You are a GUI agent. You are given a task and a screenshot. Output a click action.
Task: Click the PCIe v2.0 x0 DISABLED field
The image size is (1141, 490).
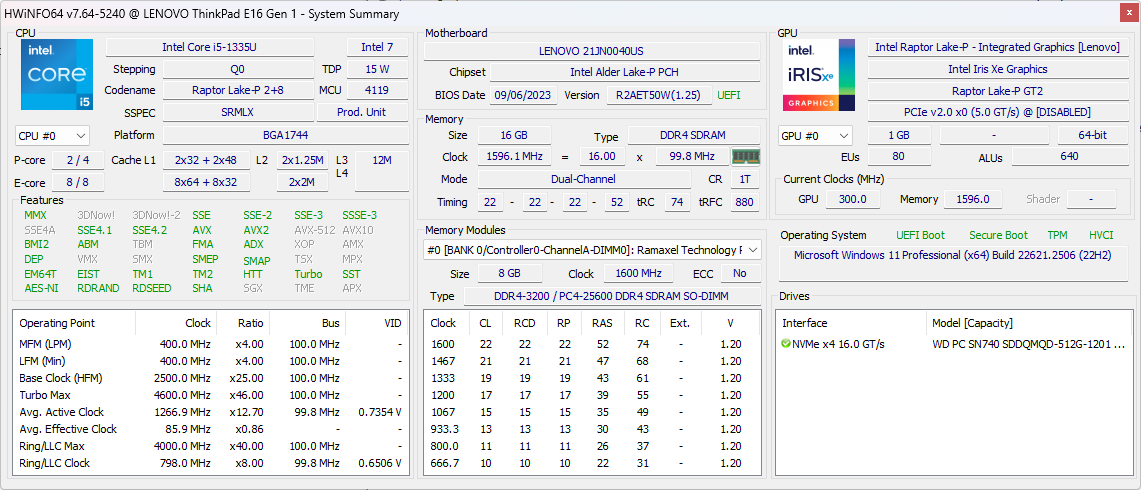998,112
